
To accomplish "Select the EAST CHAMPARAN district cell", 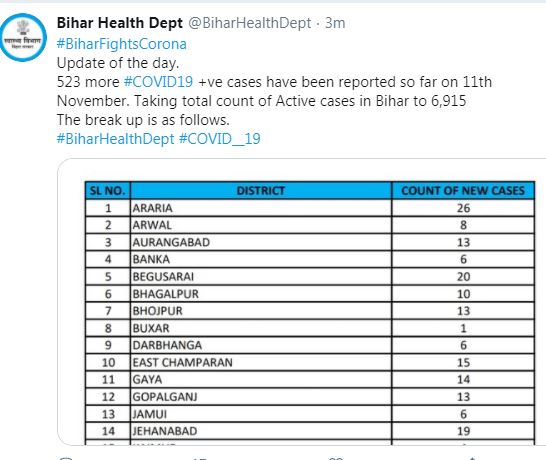I will point(261,362).
